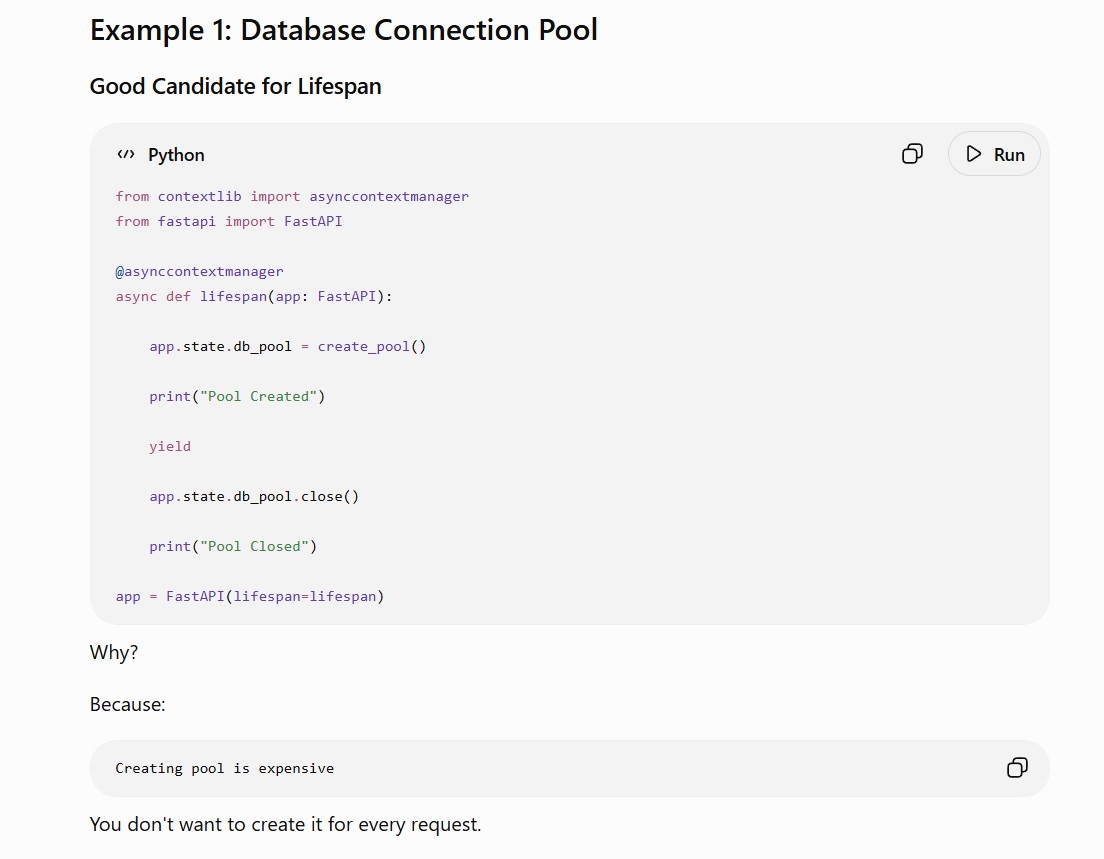Click the 'Why?' paragraph
1104x859 pixels.
tap(113, 653)
